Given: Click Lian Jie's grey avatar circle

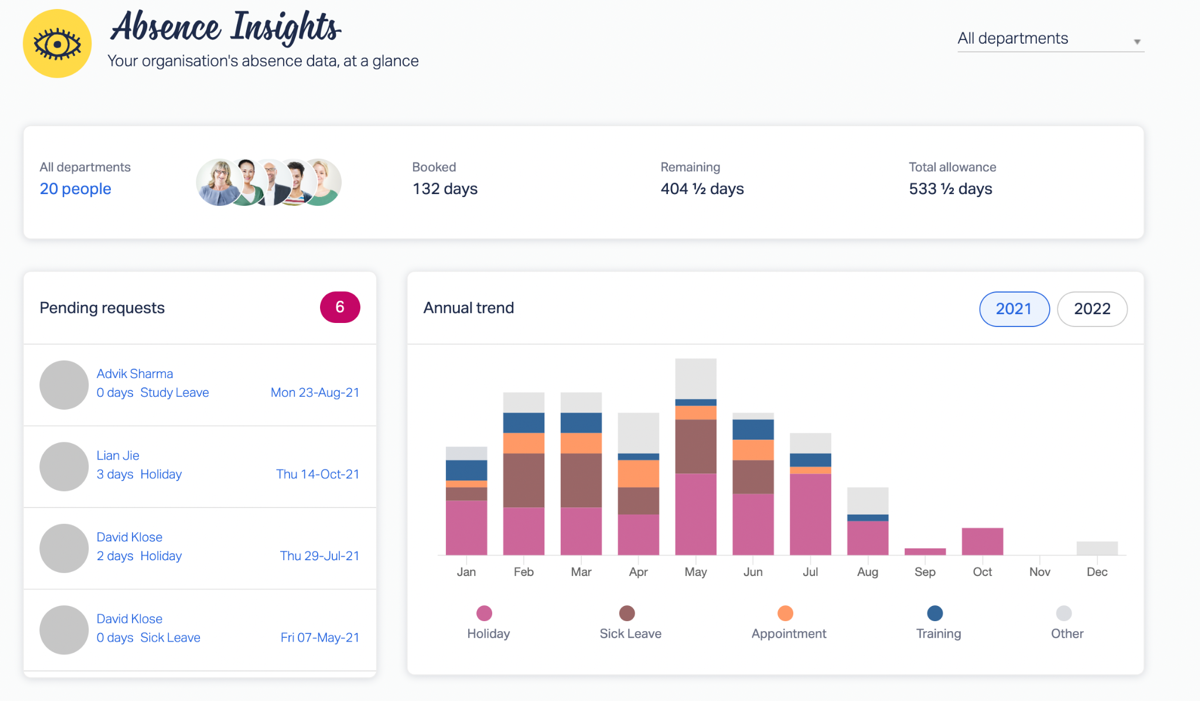Looking at the screenshot, I should 64,467.
